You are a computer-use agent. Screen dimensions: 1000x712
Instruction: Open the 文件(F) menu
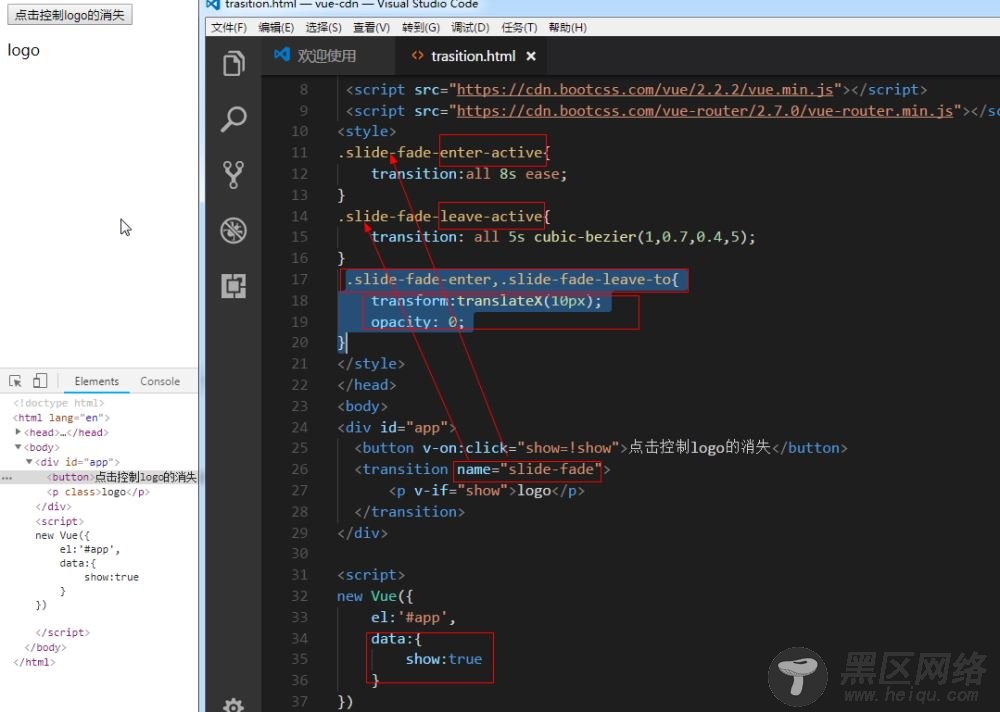tap(228, 27)
